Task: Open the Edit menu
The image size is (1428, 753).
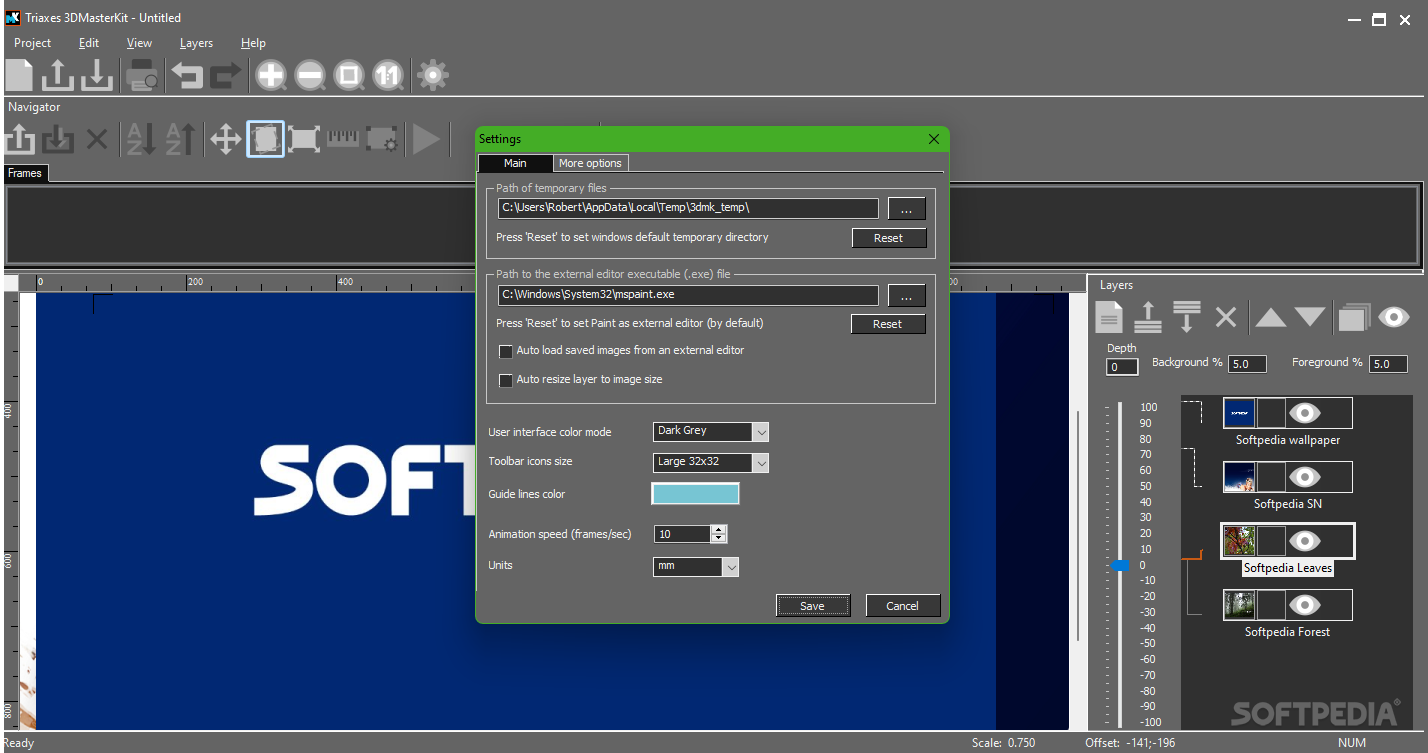Action: pyautogui.click(x=89, y=43)
